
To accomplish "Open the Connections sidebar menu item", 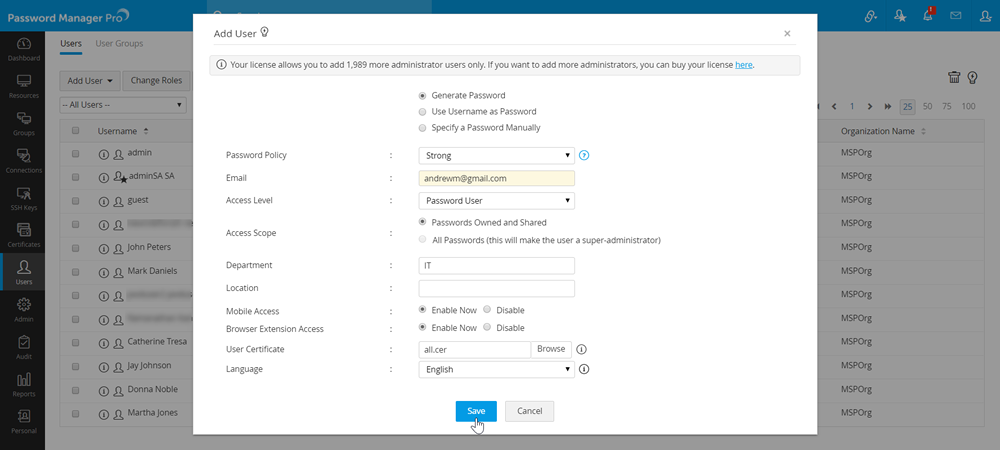I will [x=22, y=160].
